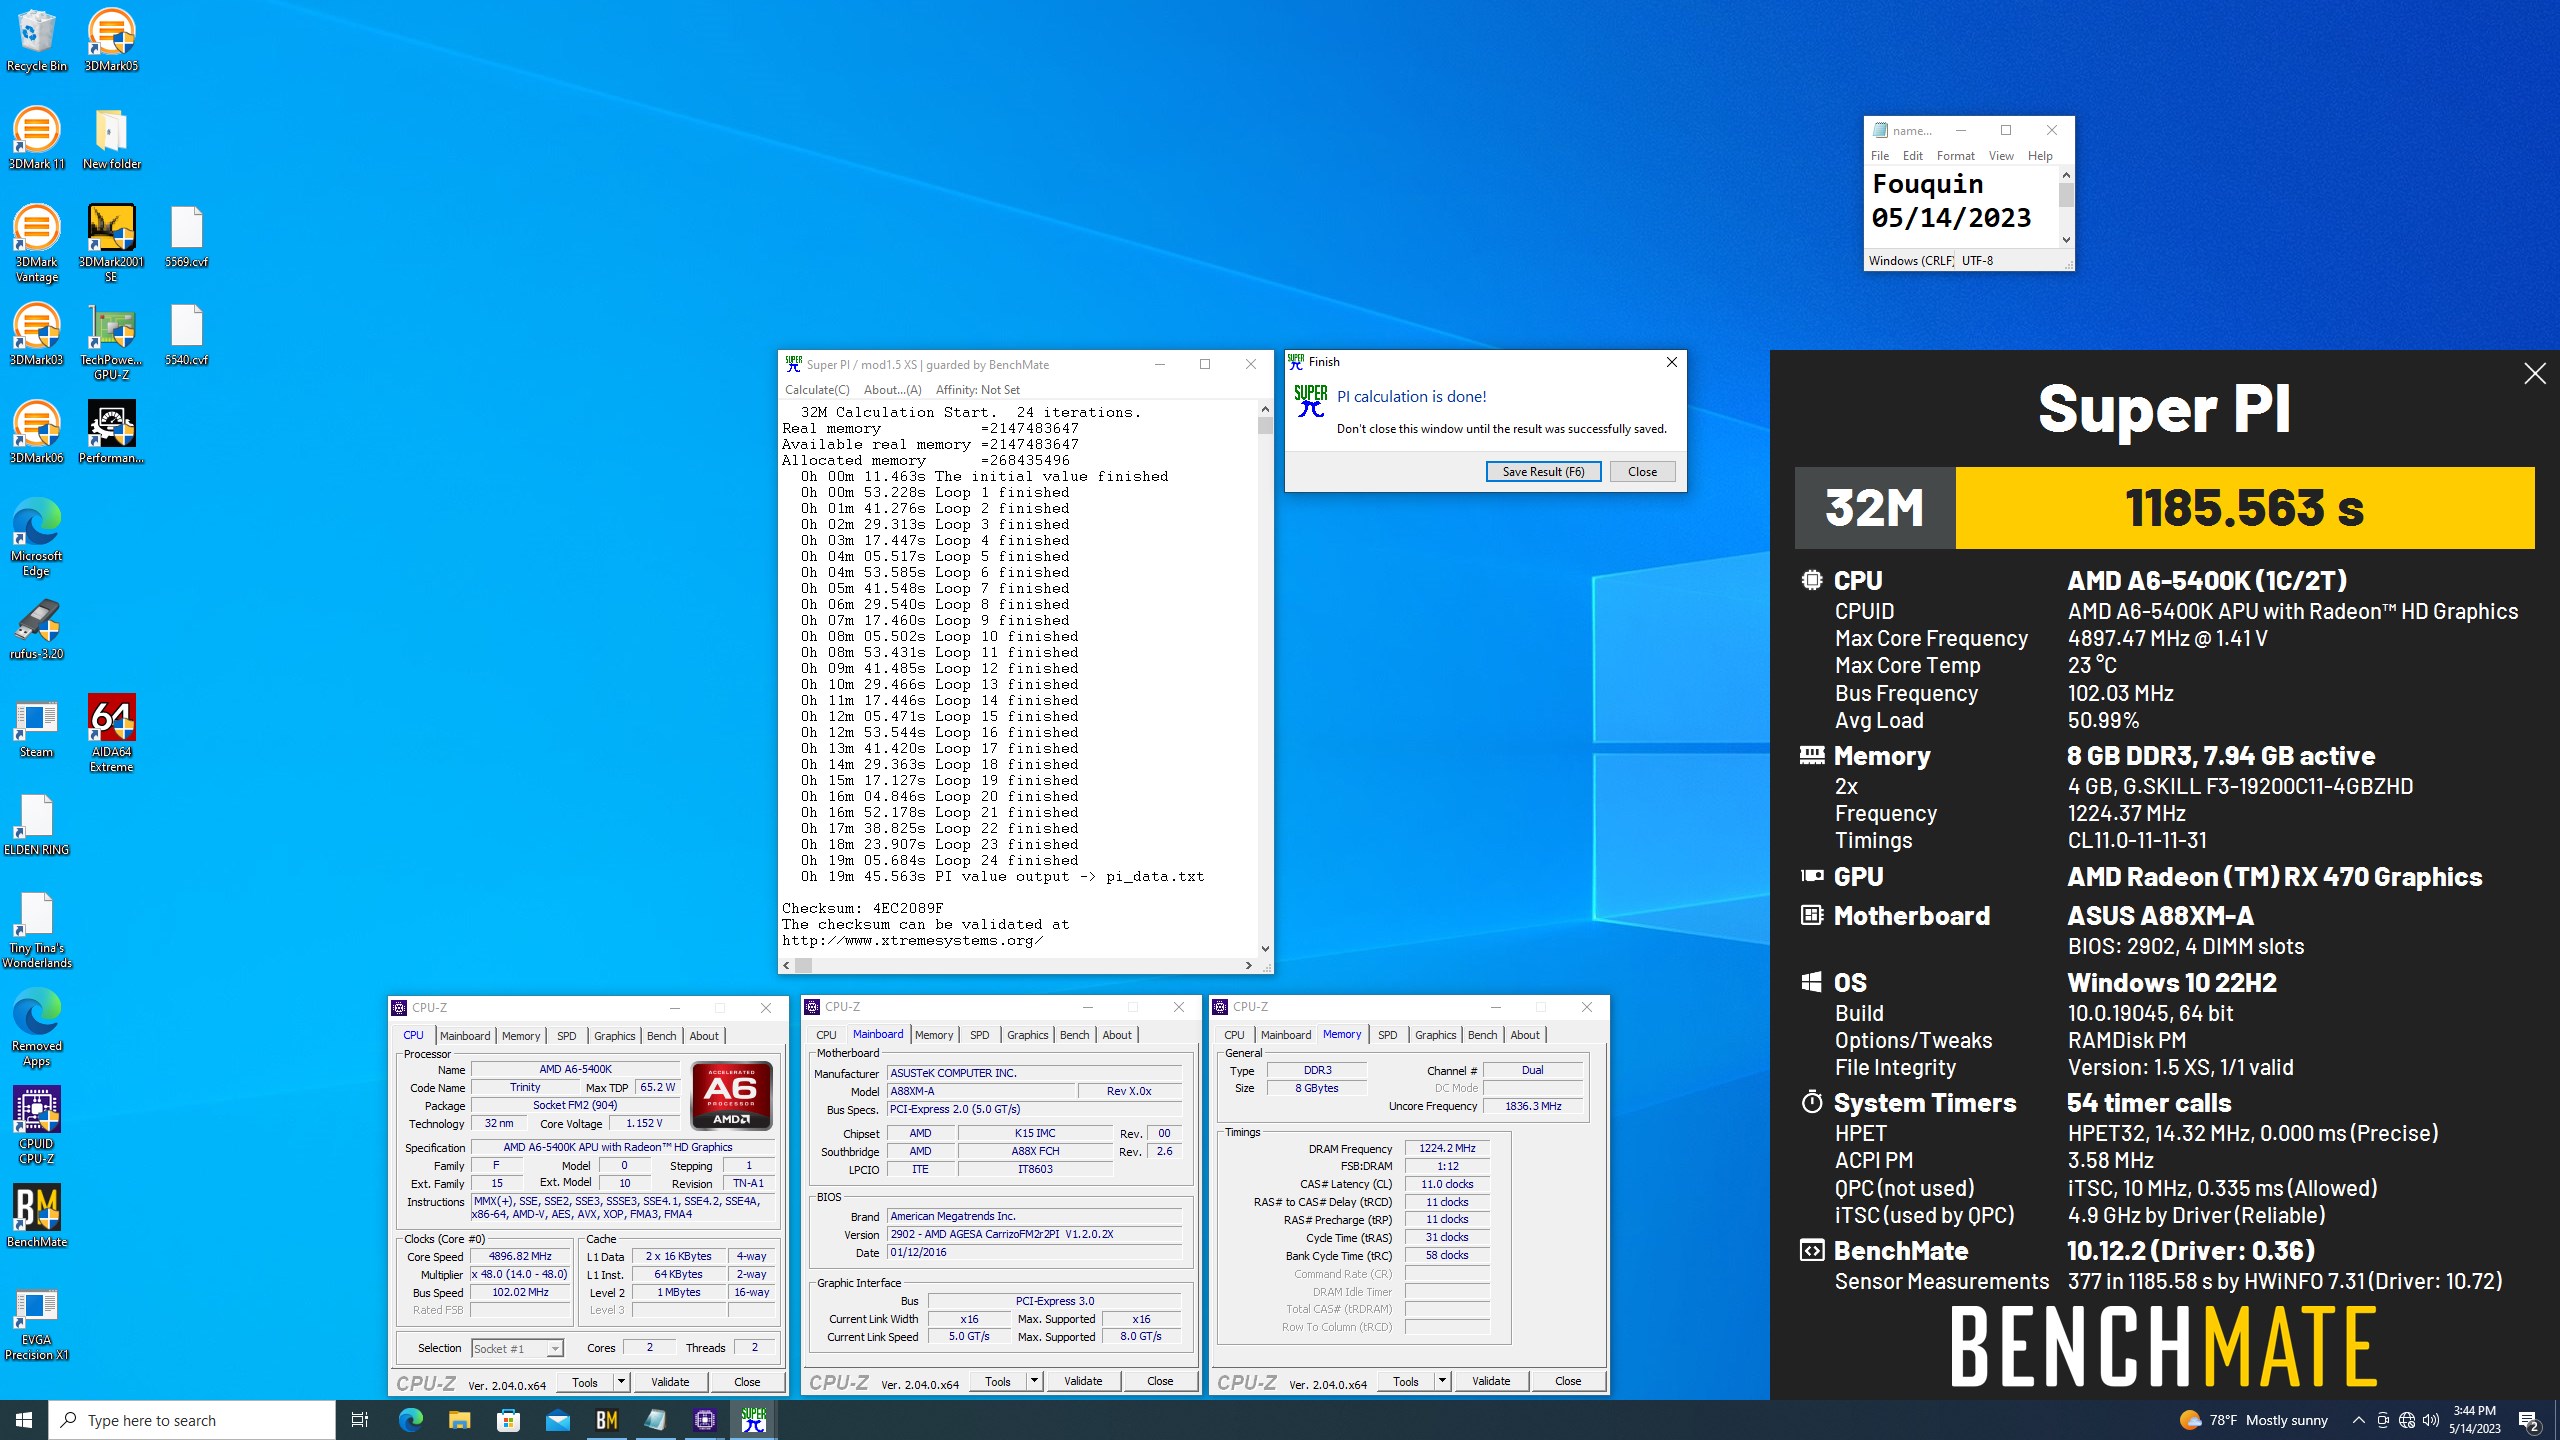
Task: Close the BenchMate Super PI result panel
Action: pos(2534,374)
